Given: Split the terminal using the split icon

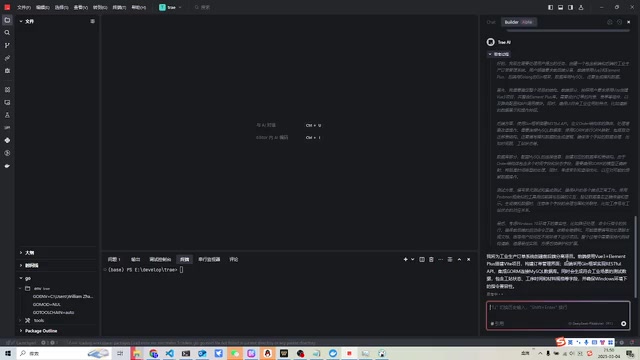Looking at the screenshot, I should 422,259.
